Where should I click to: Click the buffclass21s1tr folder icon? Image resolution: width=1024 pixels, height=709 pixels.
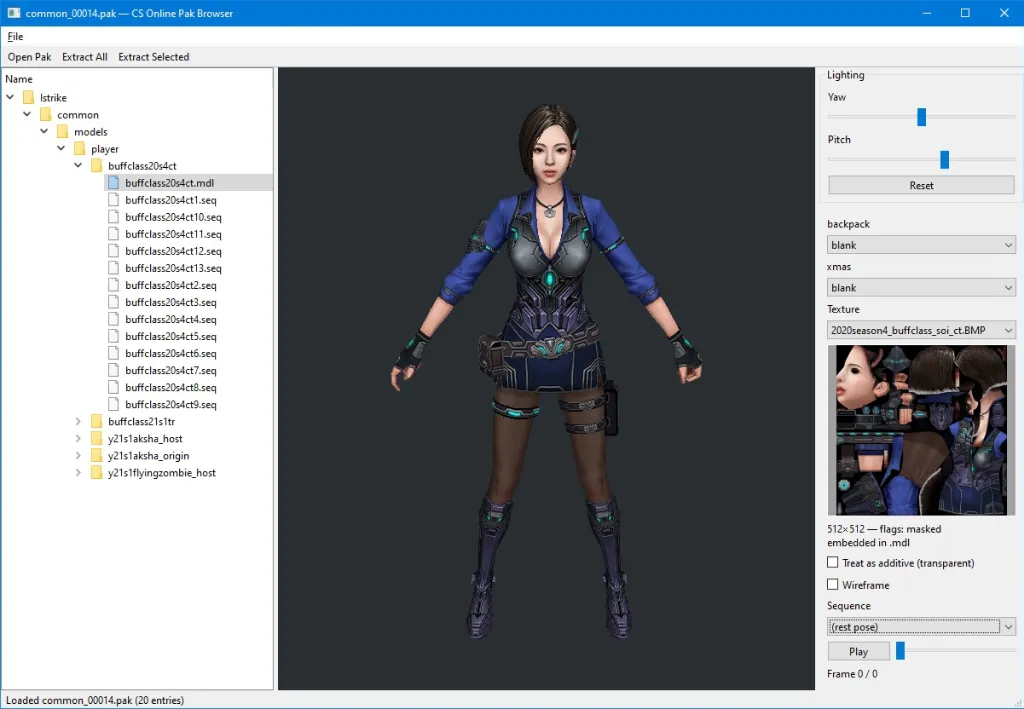tap(96, 422)
